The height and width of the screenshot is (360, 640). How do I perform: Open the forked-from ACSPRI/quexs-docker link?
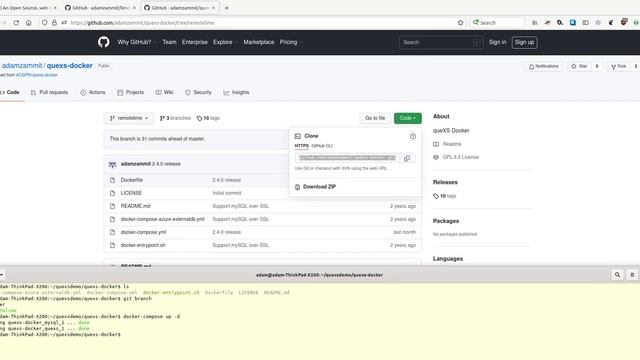click(37, 75)
